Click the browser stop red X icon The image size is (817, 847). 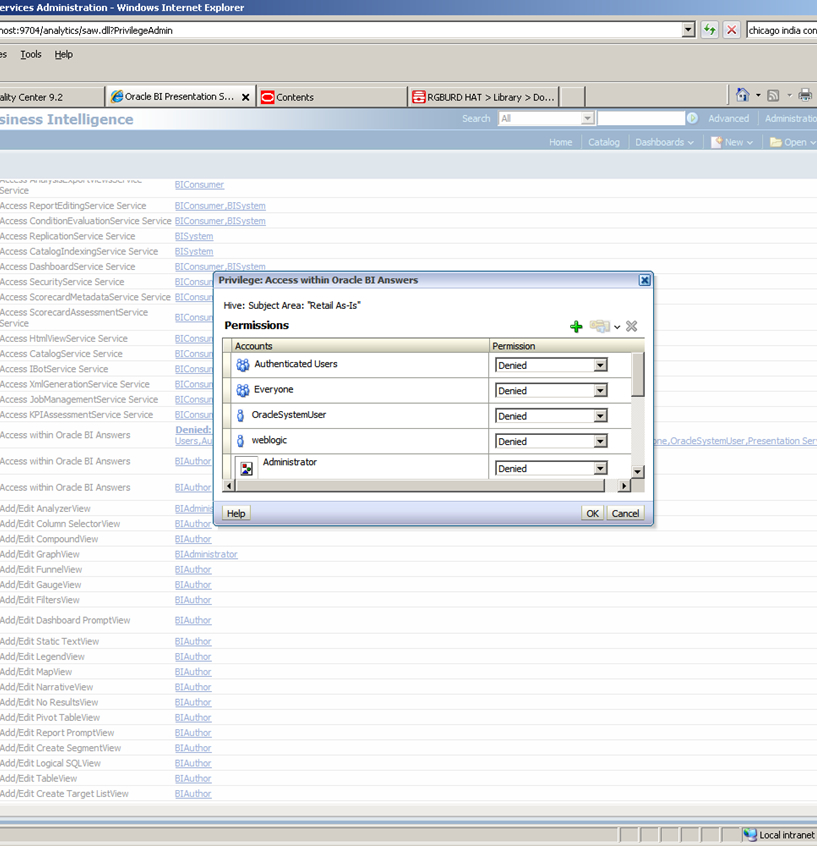tap(732, 30)
